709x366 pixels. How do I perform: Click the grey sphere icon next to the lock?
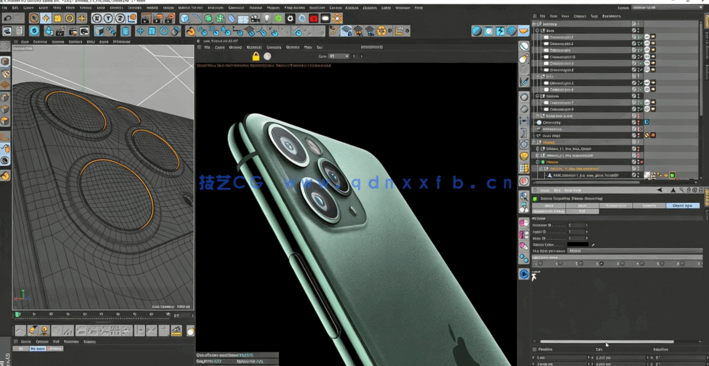267,56
